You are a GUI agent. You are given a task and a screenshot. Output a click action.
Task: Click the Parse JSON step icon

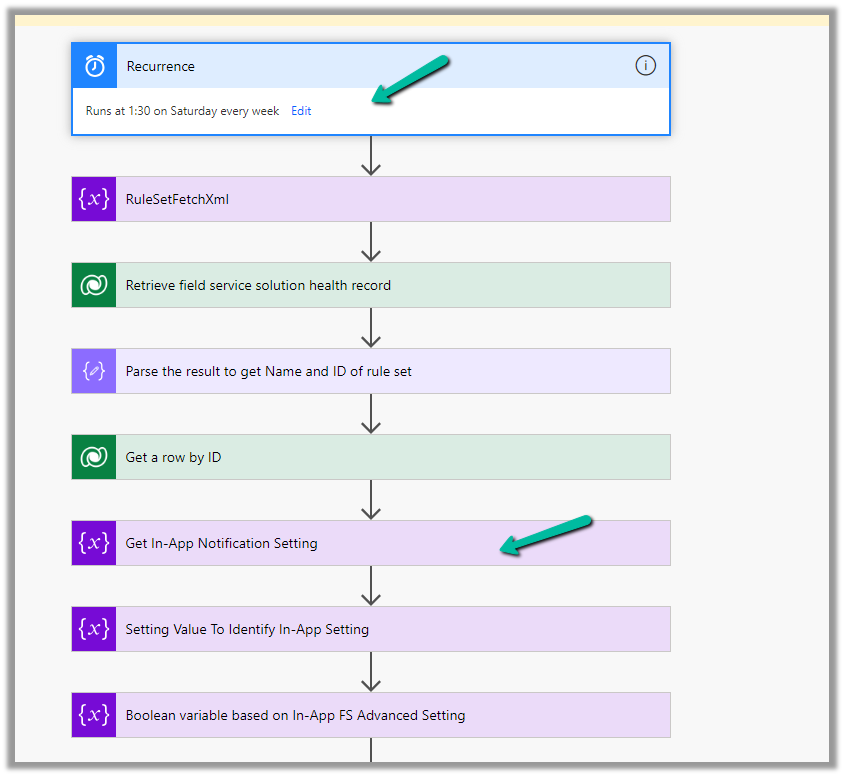(x=94, y=371)
